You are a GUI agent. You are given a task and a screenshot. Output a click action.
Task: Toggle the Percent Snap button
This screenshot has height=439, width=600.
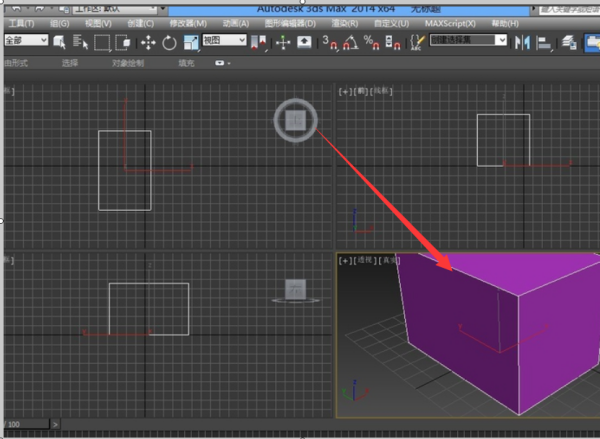372,42
